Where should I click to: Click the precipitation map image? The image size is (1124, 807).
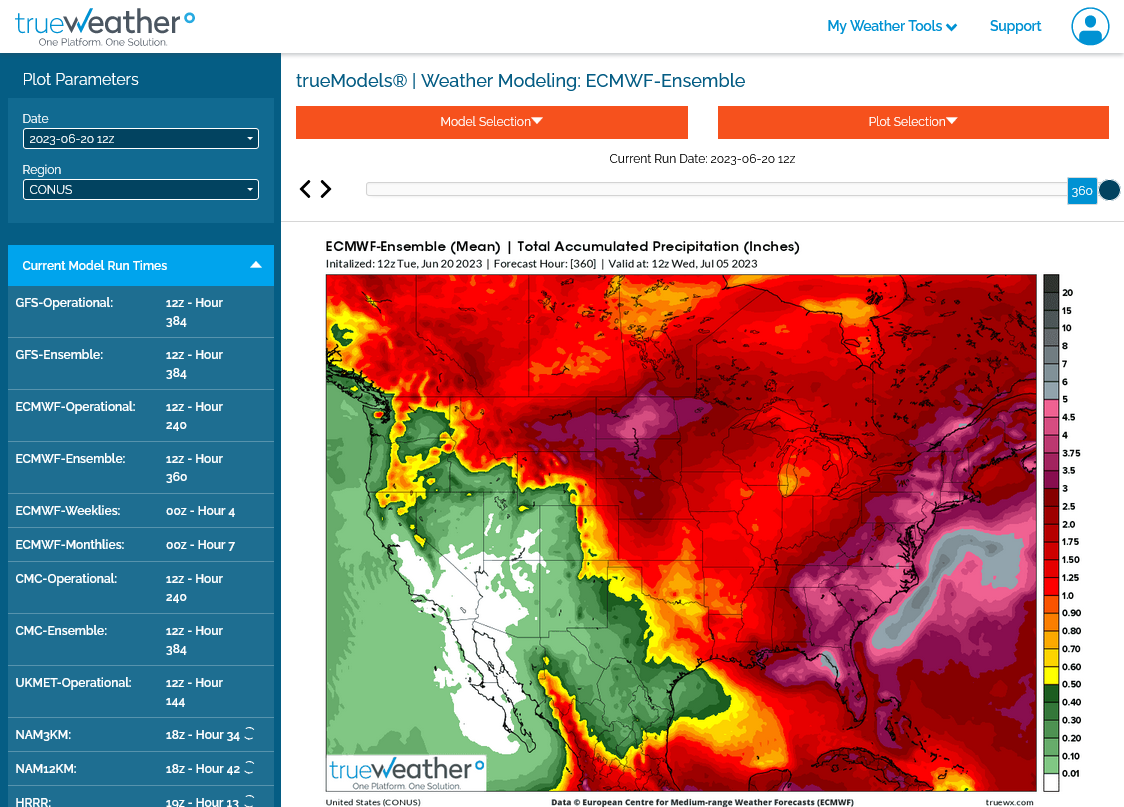tap(681, 533)
